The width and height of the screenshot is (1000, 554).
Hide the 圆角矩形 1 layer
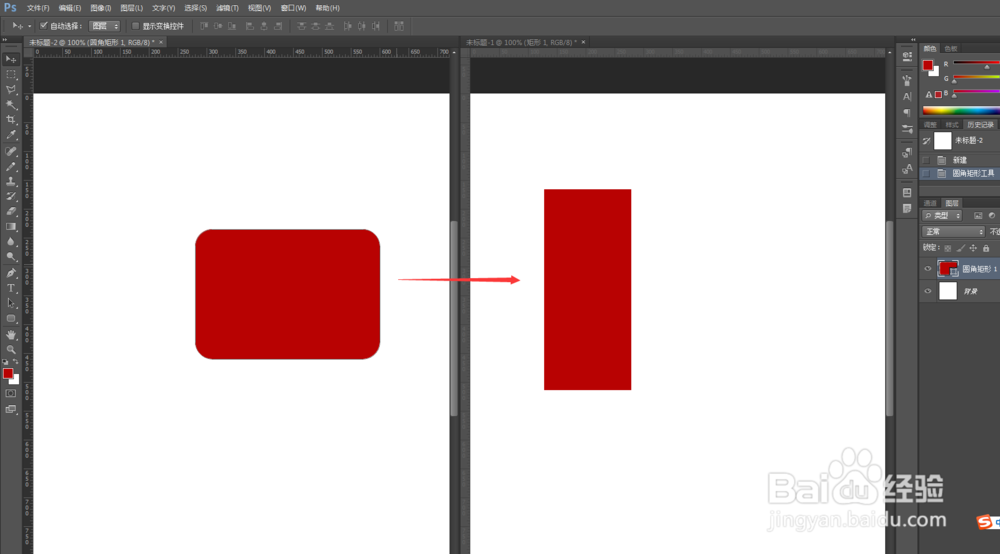928,269
